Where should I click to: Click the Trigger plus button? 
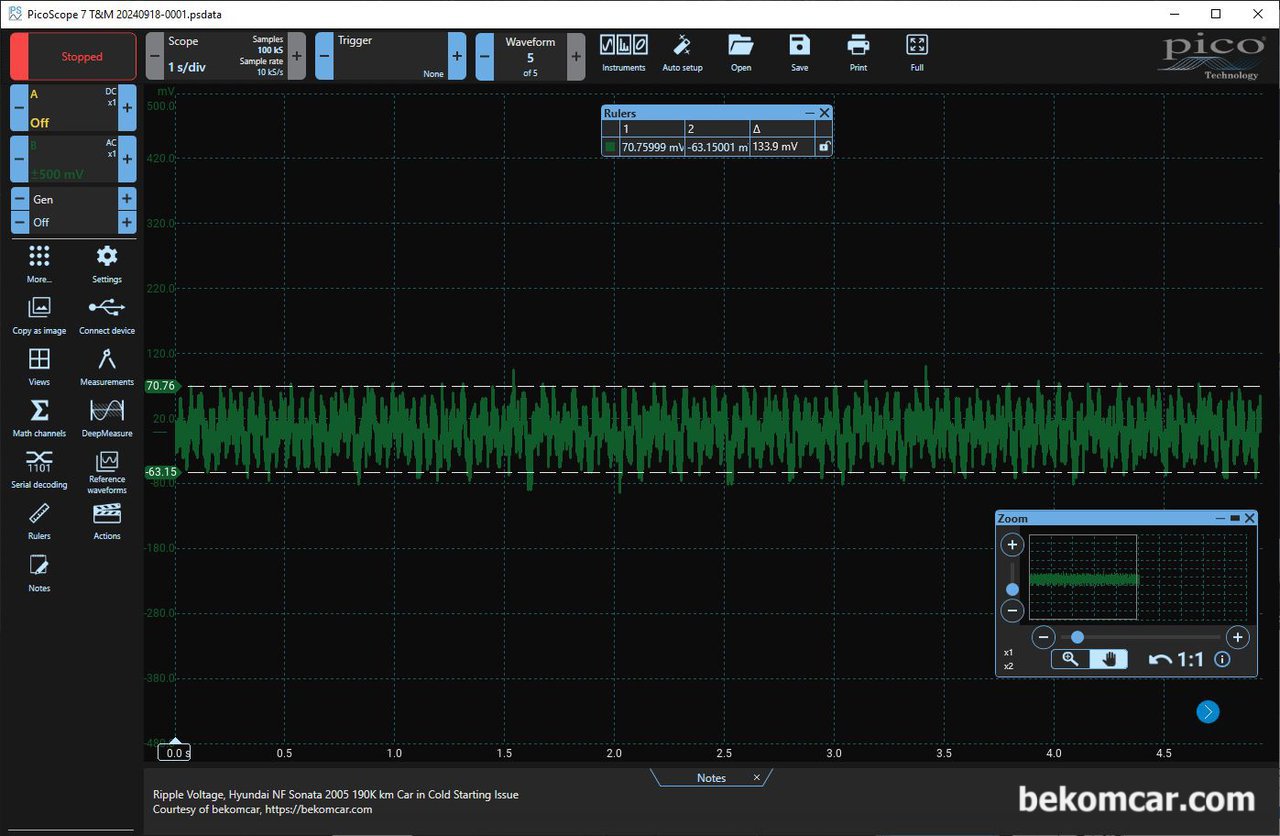point(457,56)
